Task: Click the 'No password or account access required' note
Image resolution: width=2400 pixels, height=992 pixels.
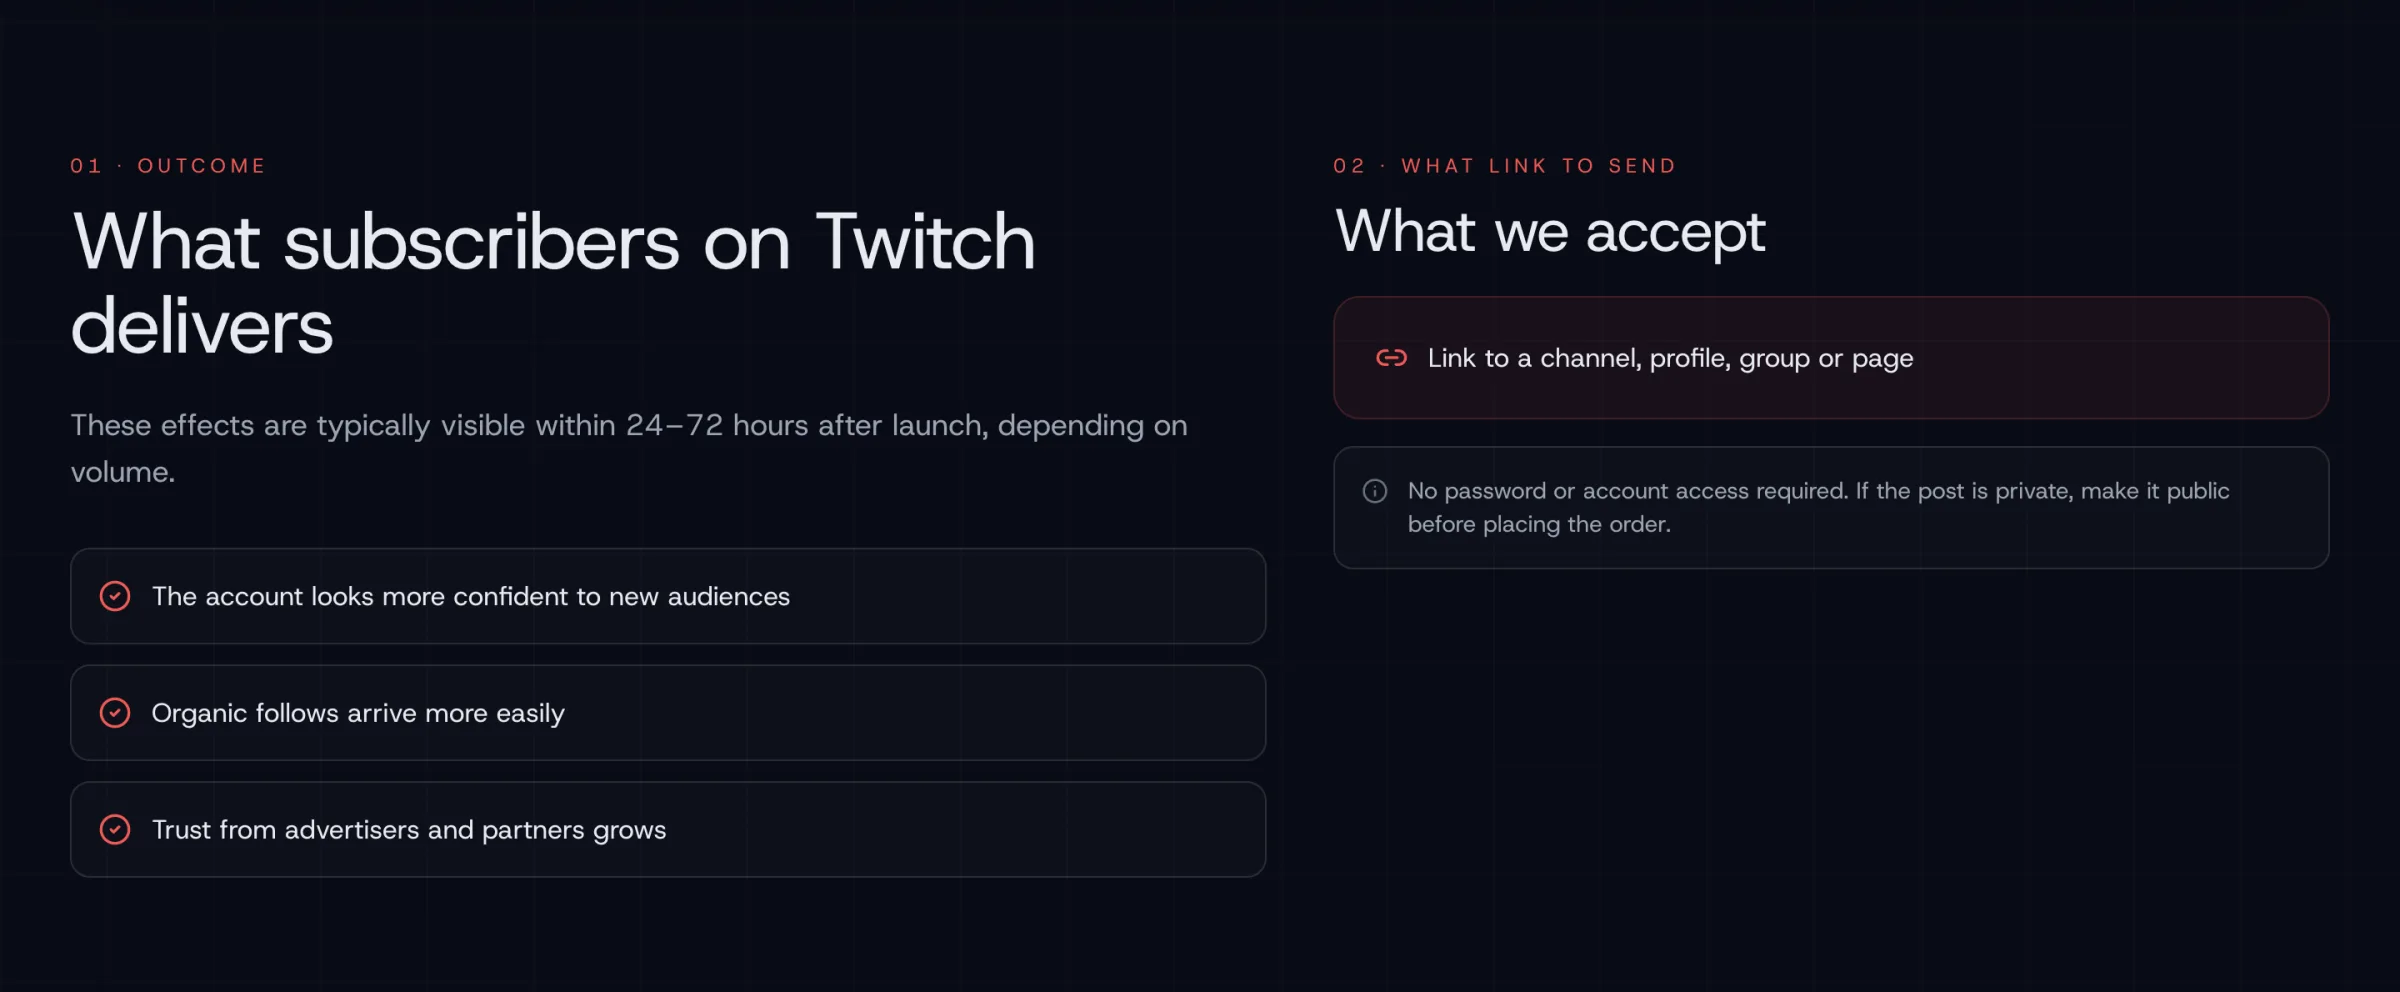Action: click(x=1818, y=491)
